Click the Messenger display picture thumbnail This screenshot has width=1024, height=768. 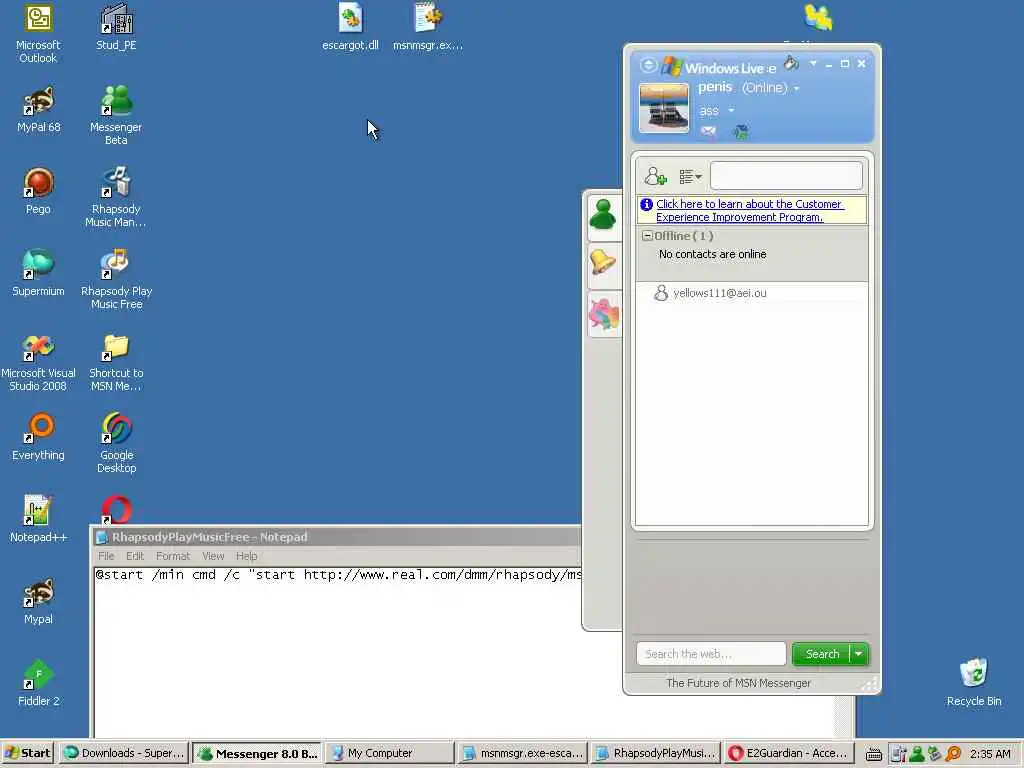(x=664, y=108)
